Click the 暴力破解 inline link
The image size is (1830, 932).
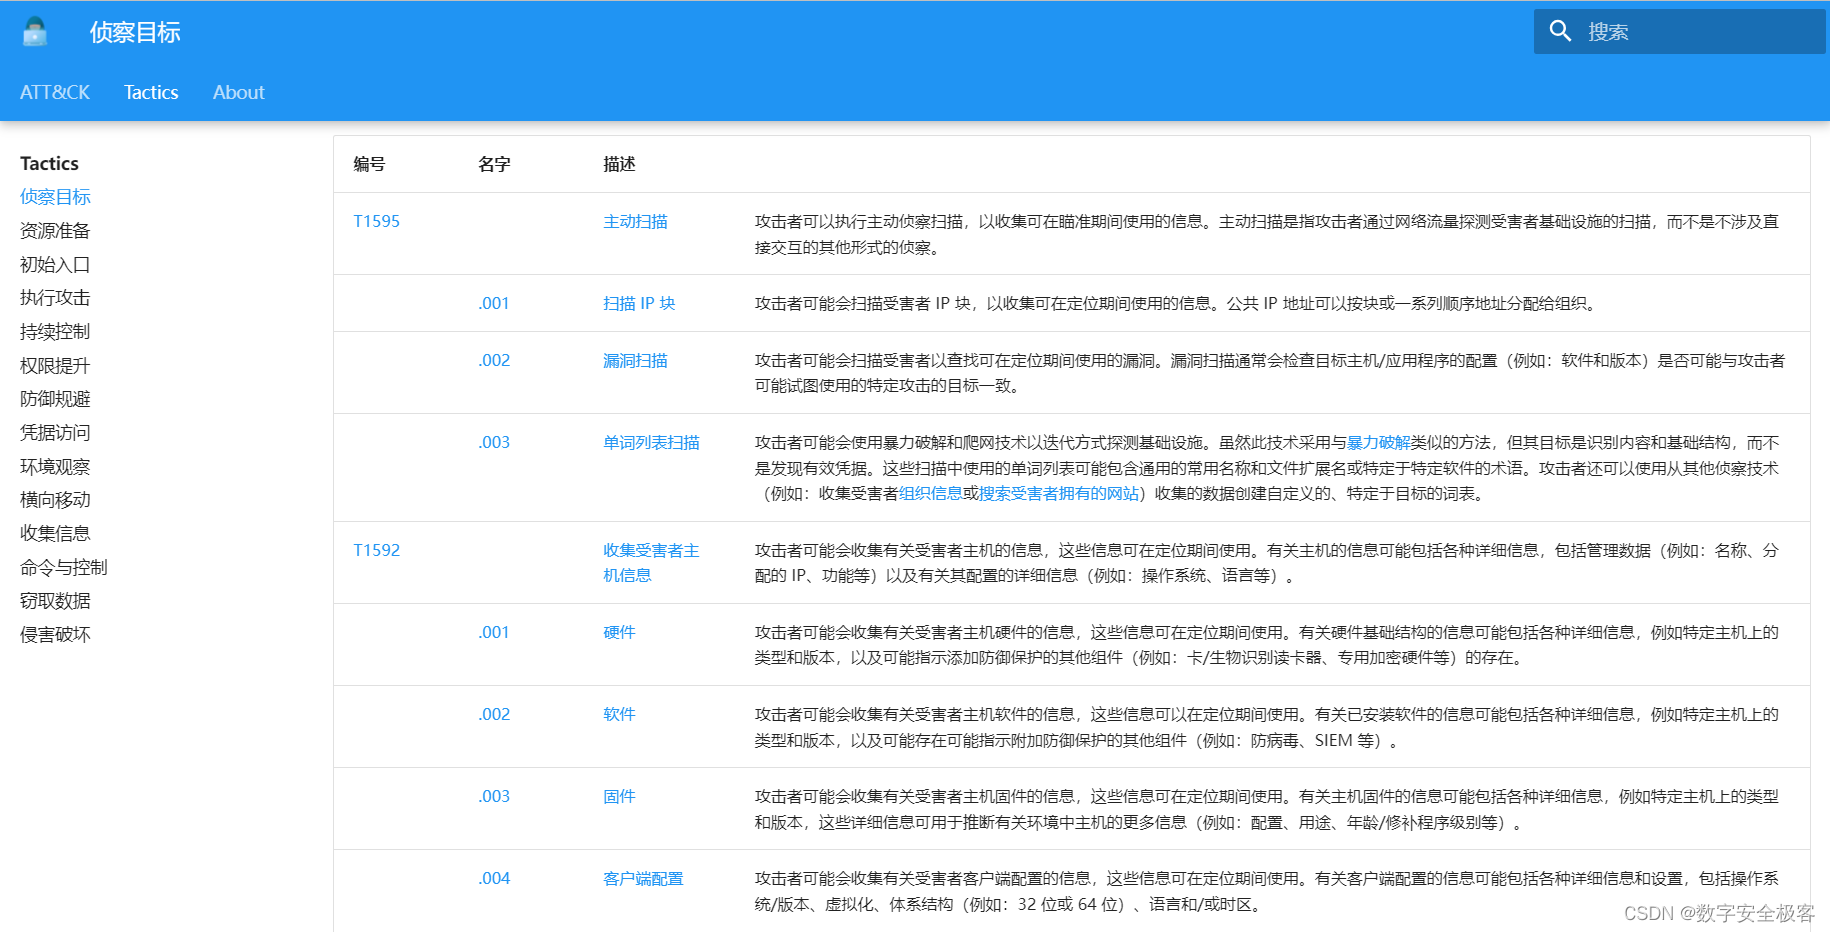tap(1378, 441)
